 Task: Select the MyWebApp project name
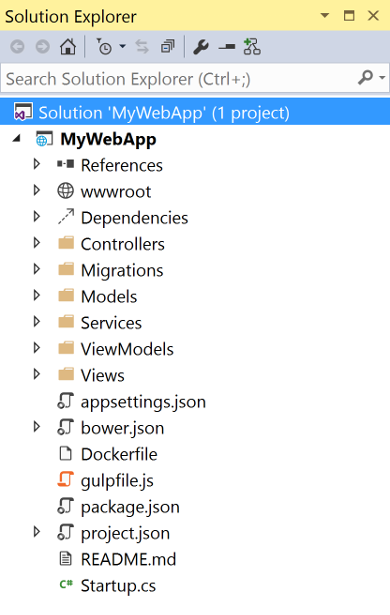click(x=108, y=139)
